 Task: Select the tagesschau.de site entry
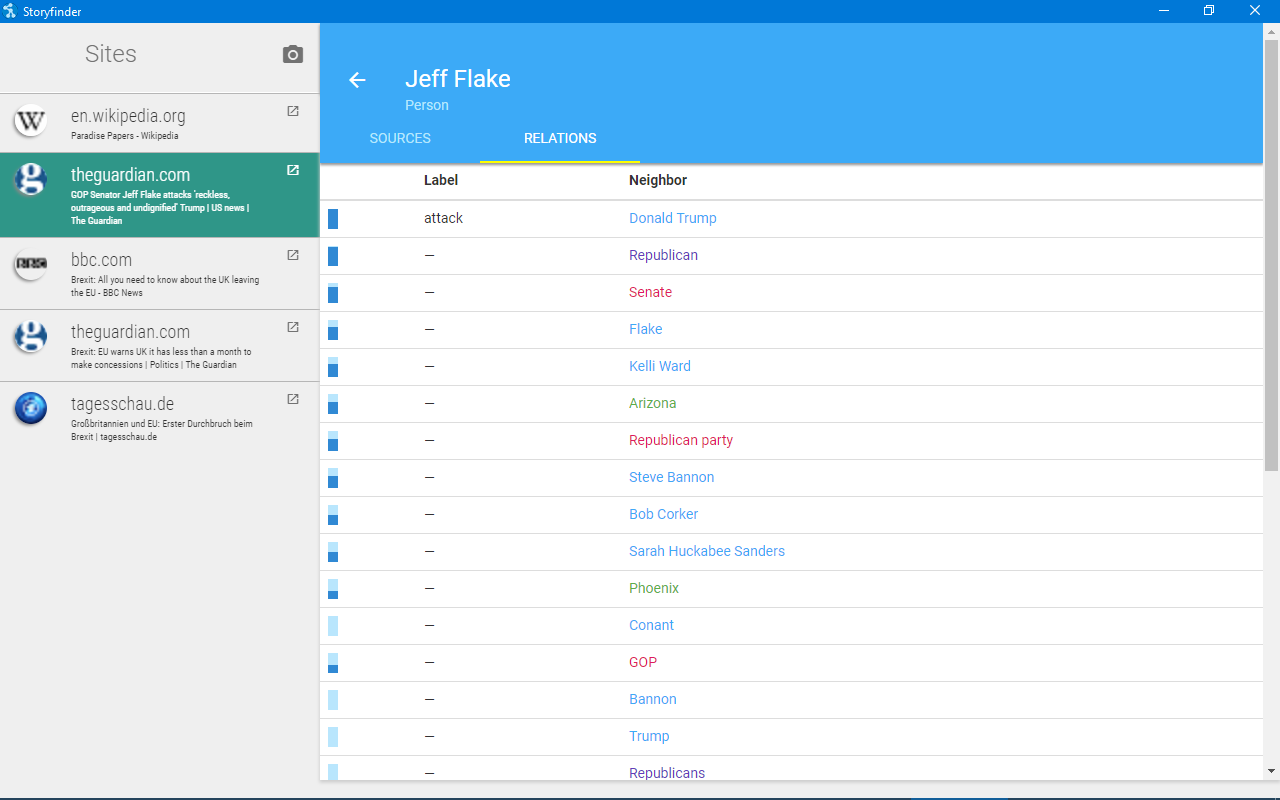160,417
